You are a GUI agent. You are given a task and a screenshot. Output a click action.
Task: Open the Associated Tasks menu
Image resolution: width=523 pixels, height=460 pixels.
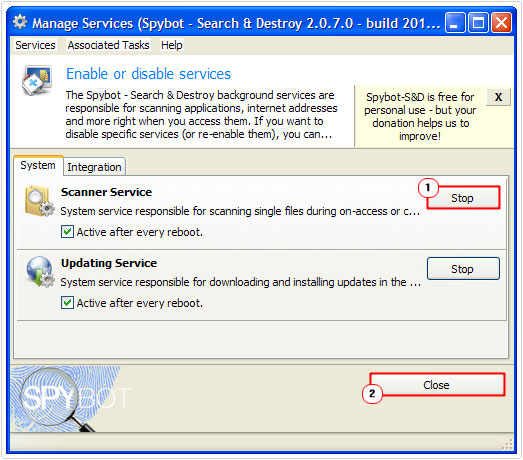(x=108, y=45)
